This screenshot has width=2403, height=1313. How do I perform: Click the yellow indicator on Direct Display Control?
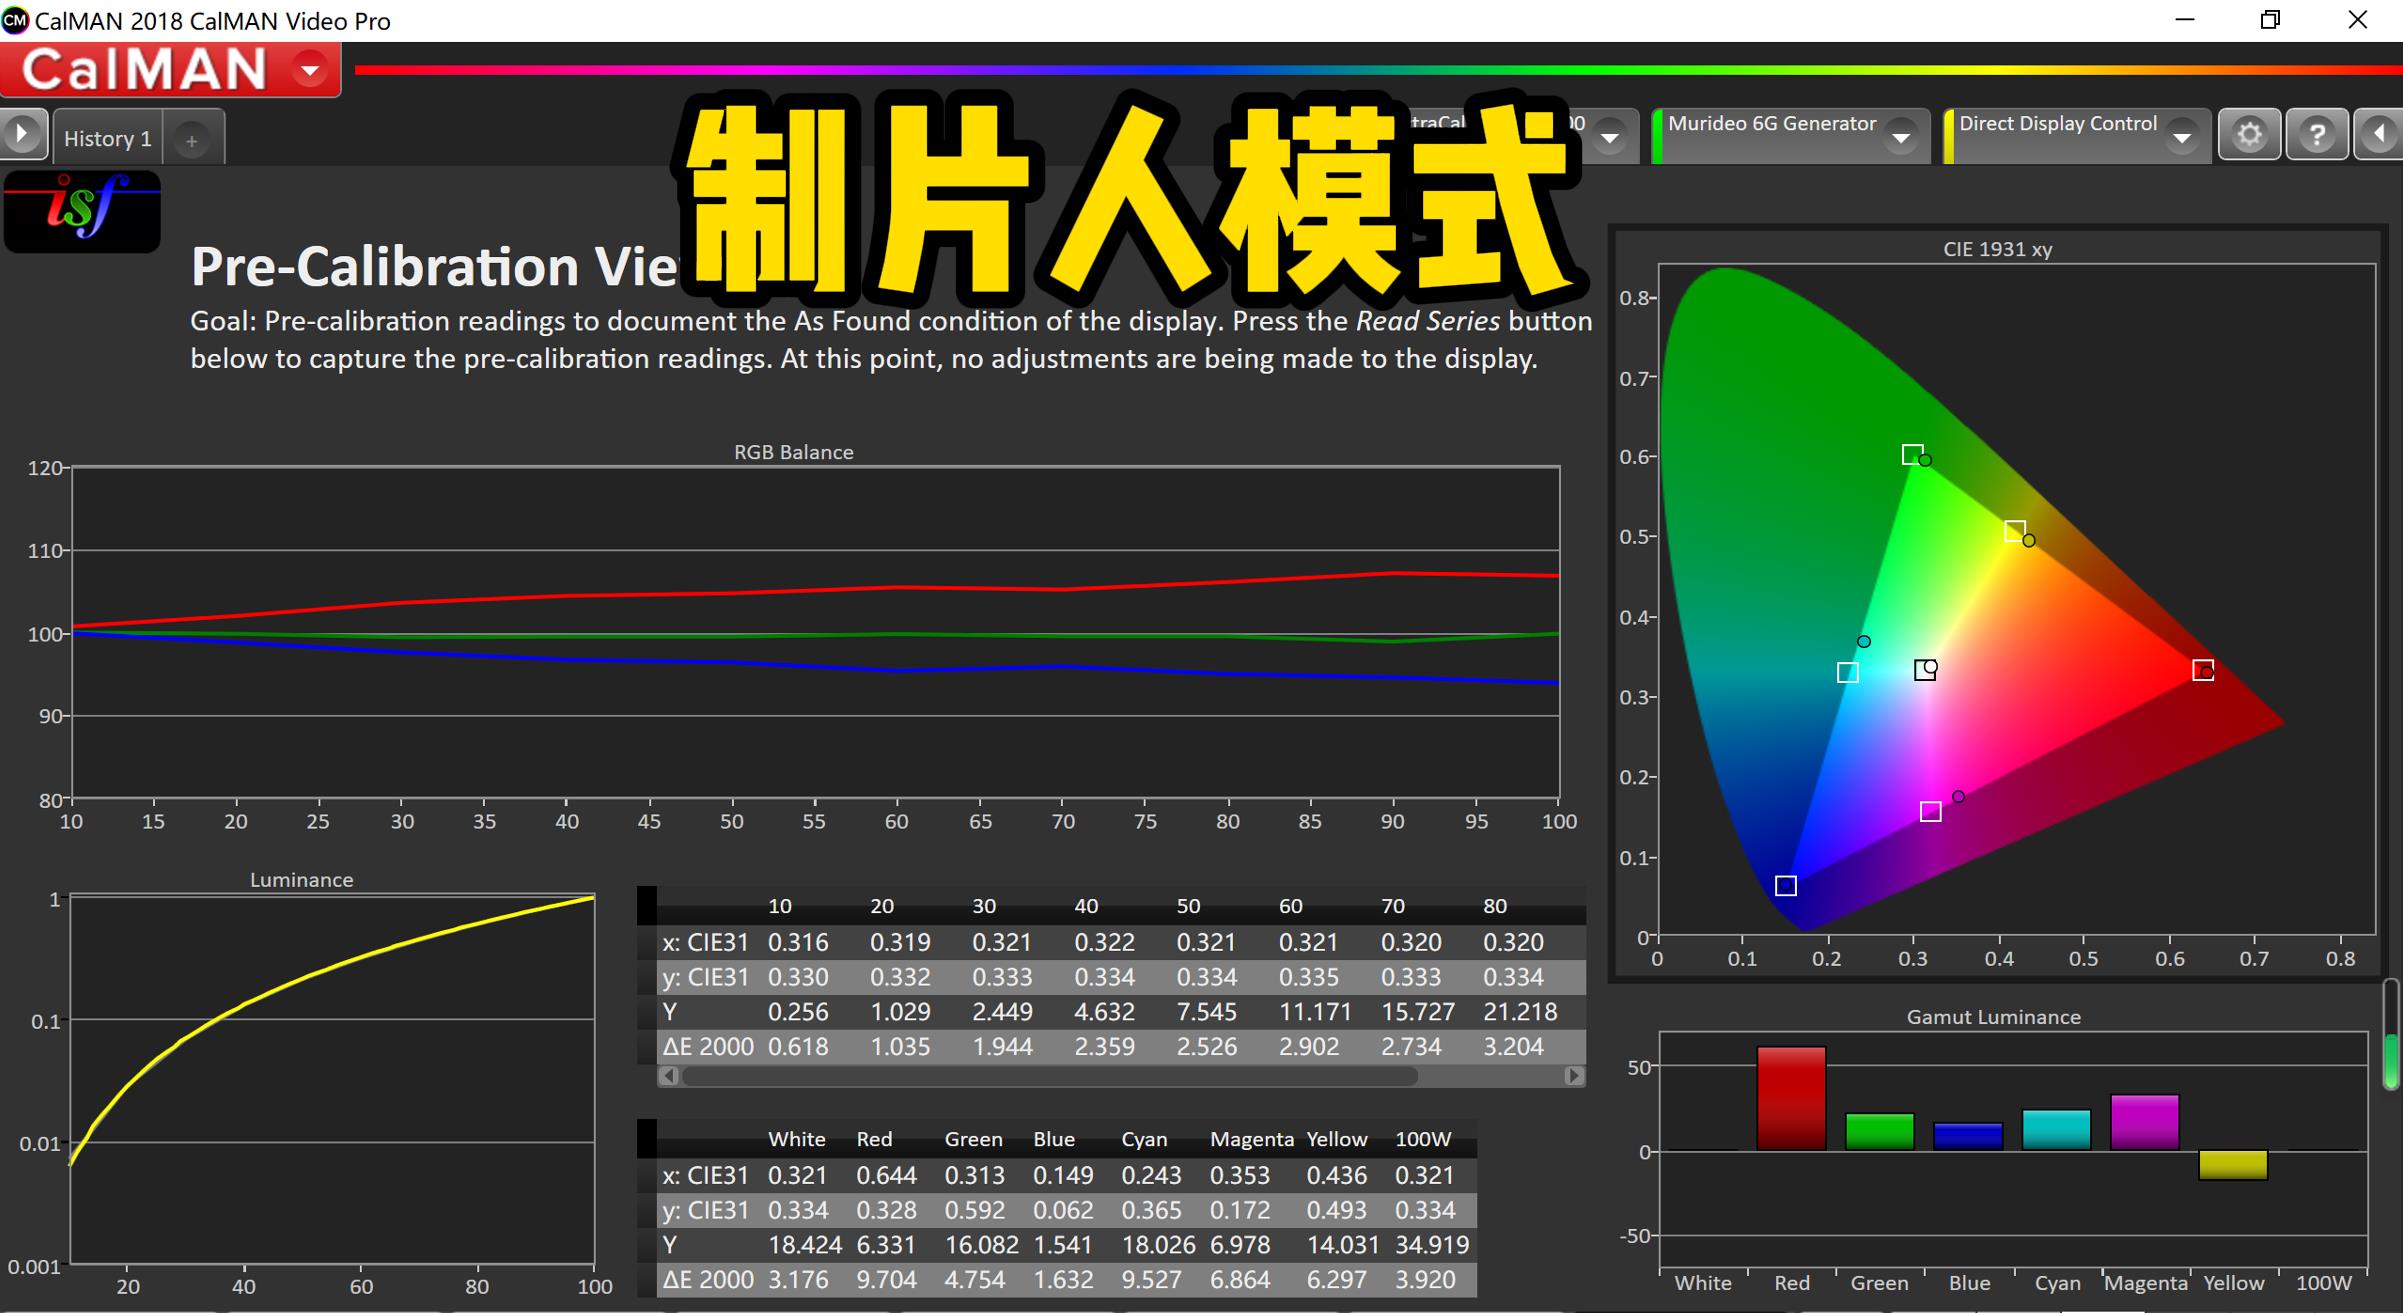point(1950,135)
